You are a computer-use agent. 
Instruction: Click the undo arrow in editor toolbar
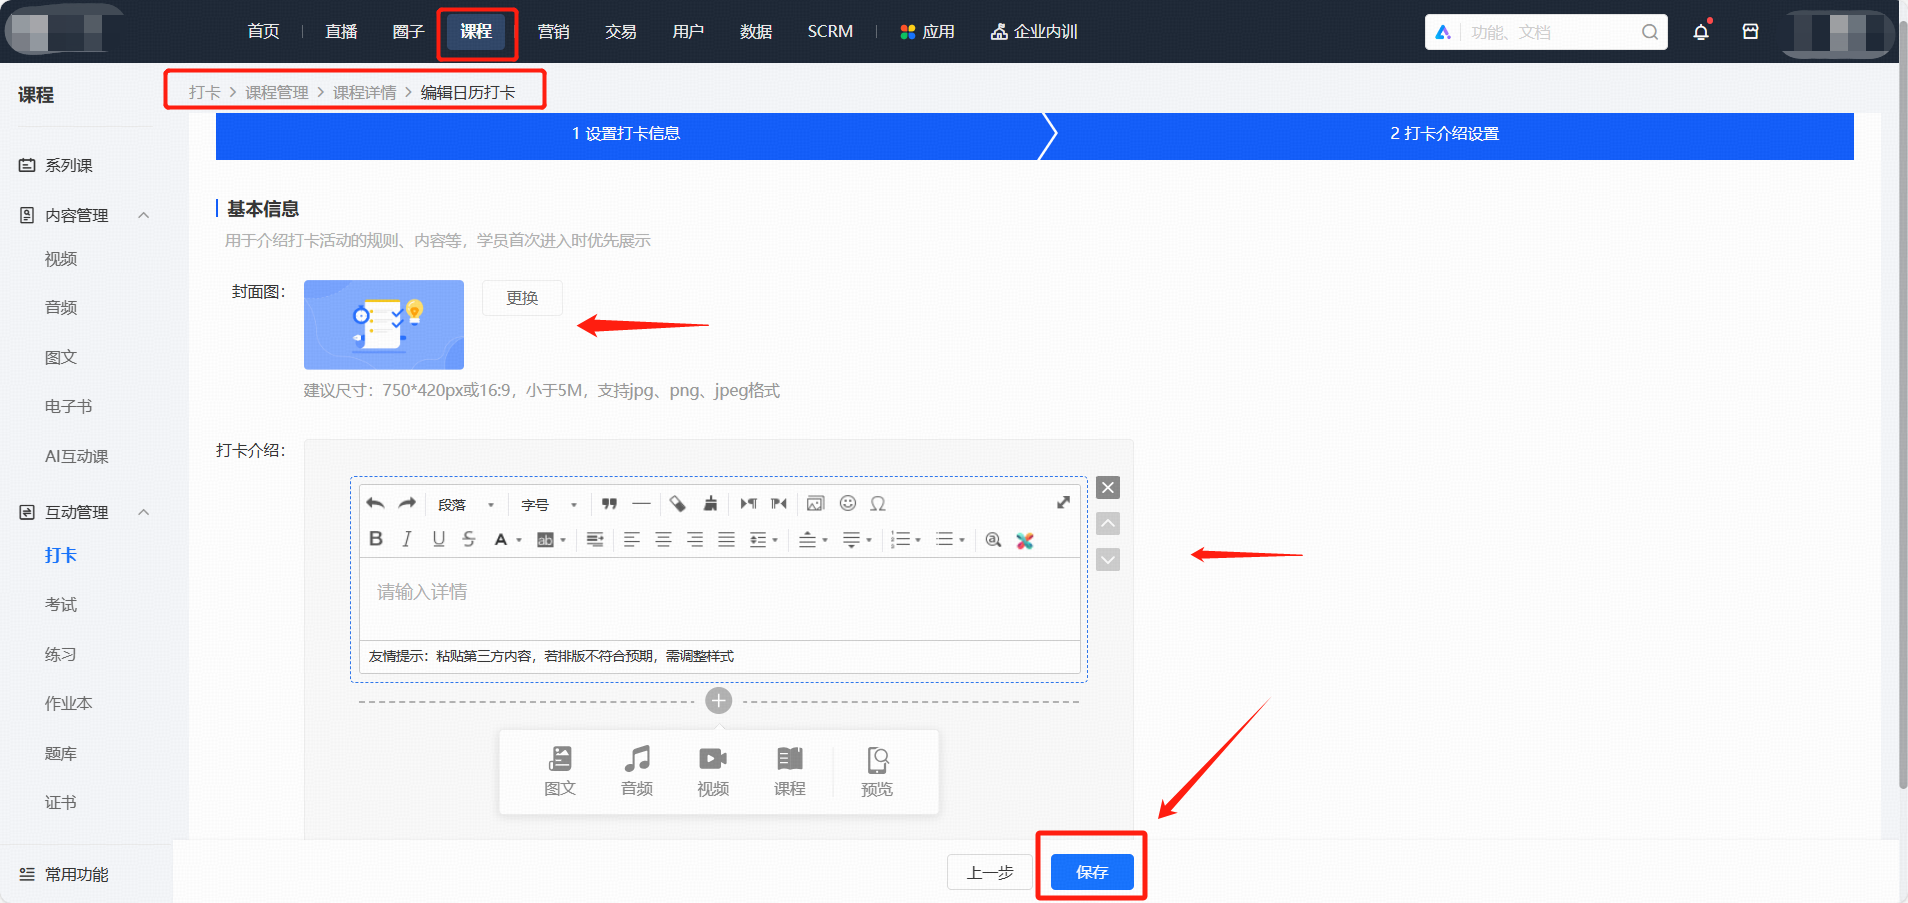click(x=375, y=503)
